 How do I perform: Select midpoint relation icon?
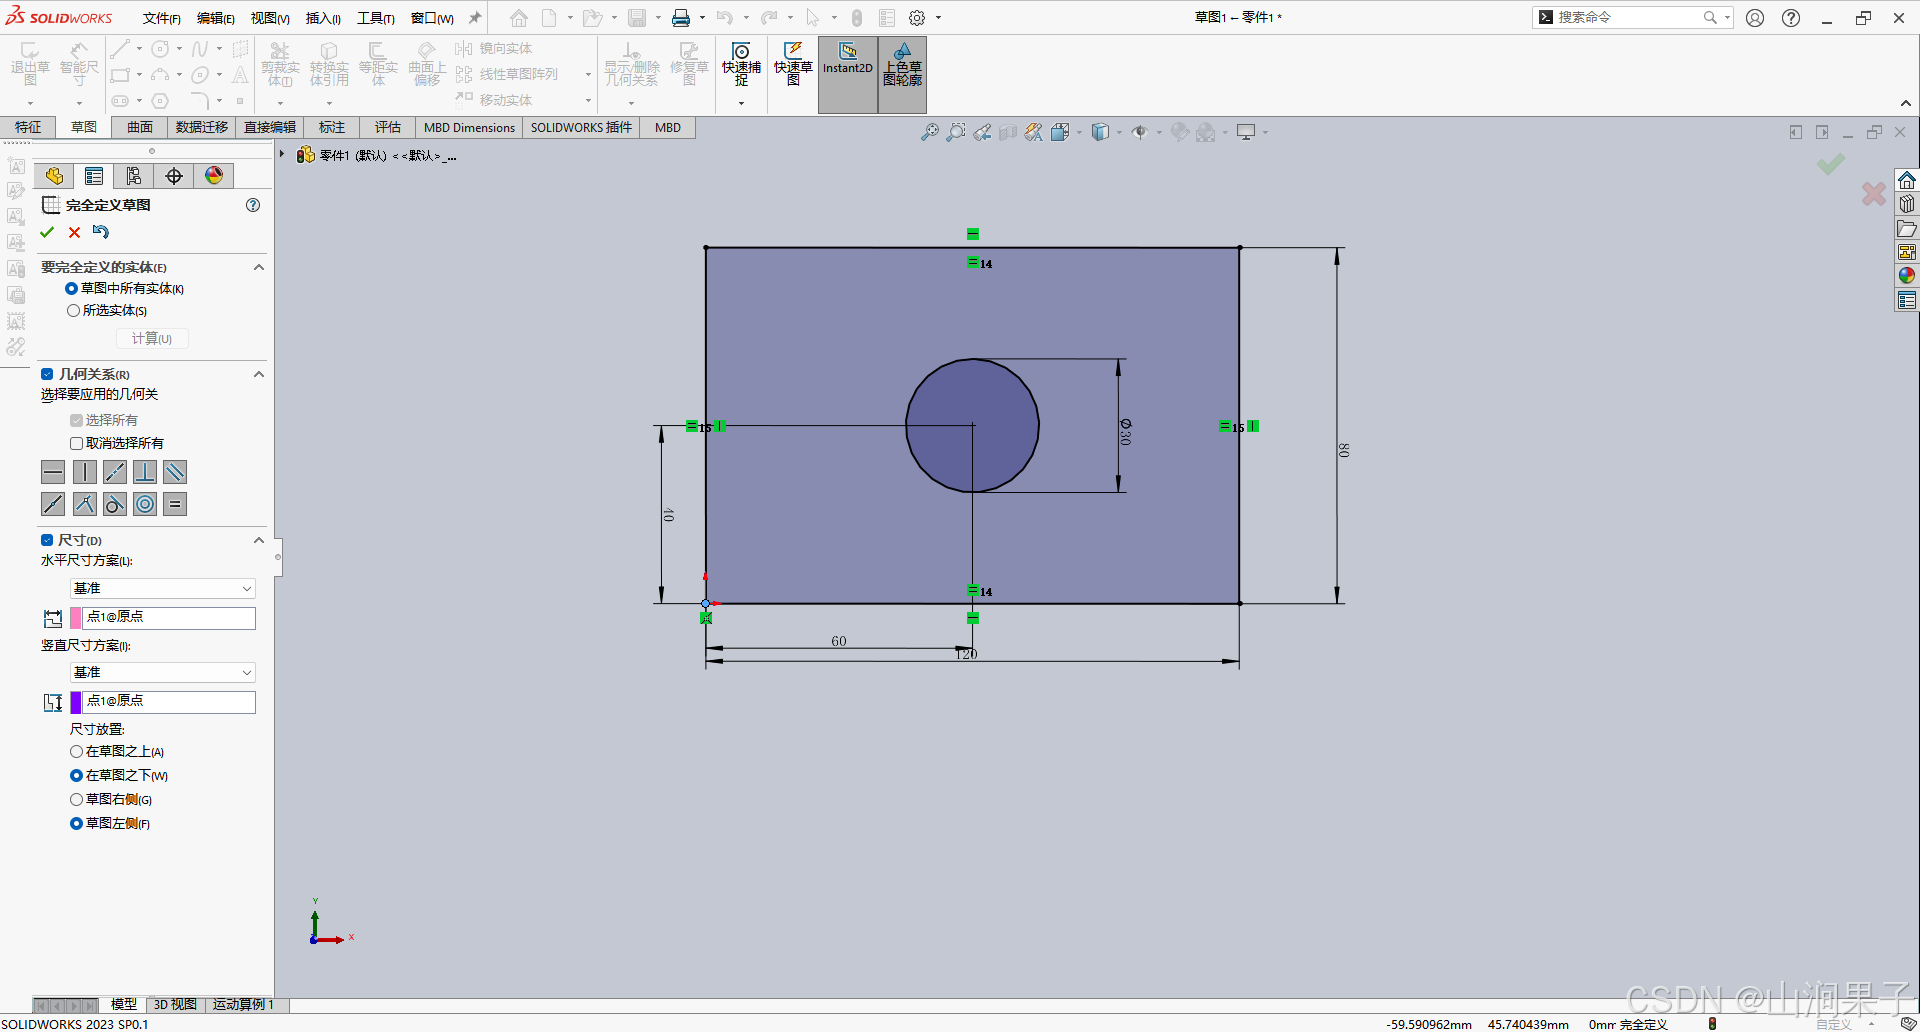coord(53,504)
